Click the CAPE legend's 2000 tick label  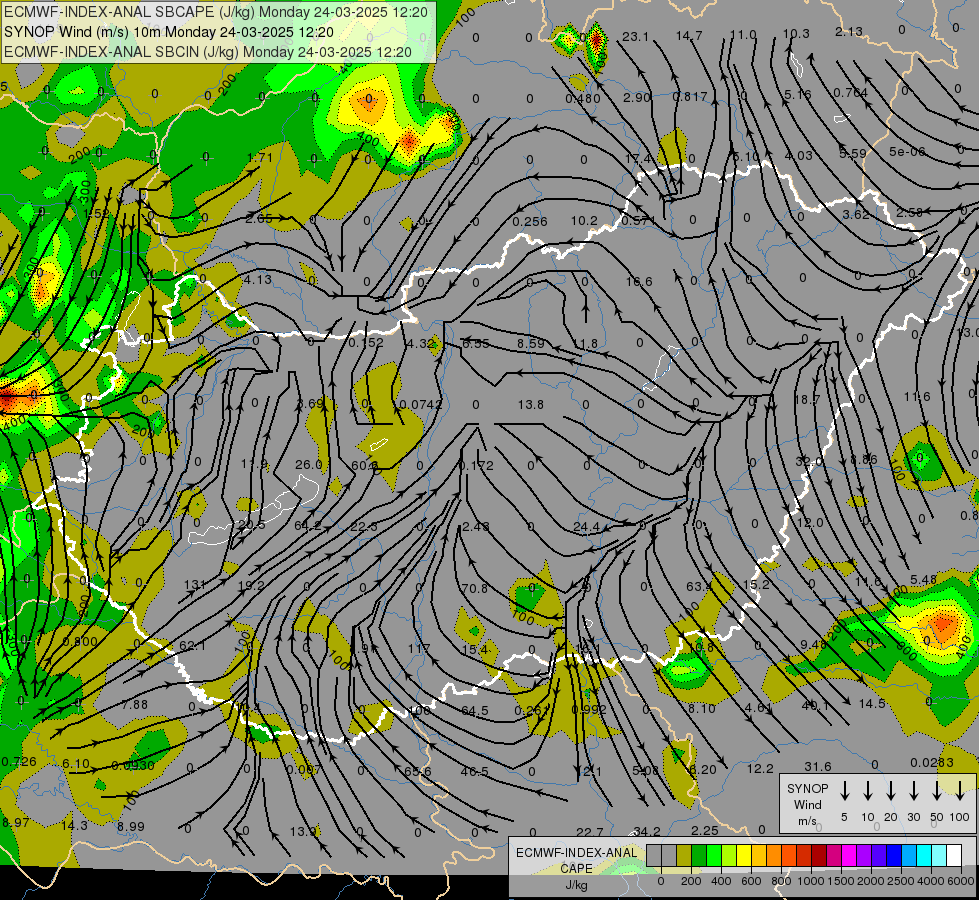[870, 881]
